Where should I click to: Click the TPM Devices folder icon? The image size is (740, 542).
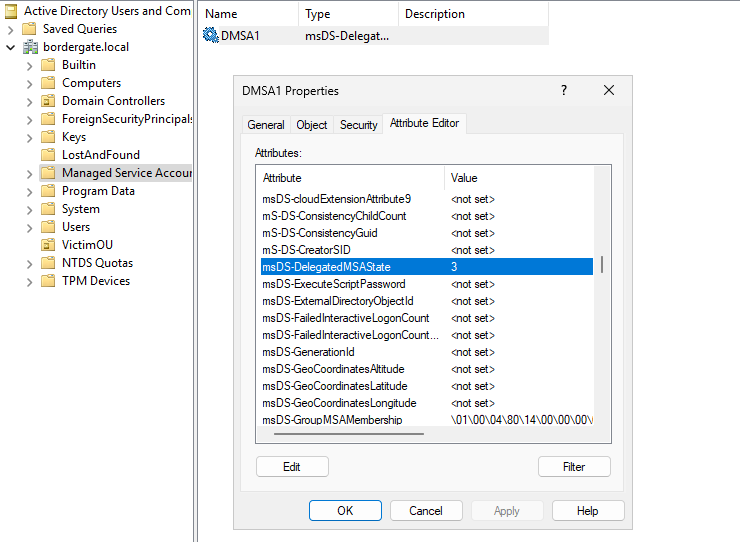[48, 281]
